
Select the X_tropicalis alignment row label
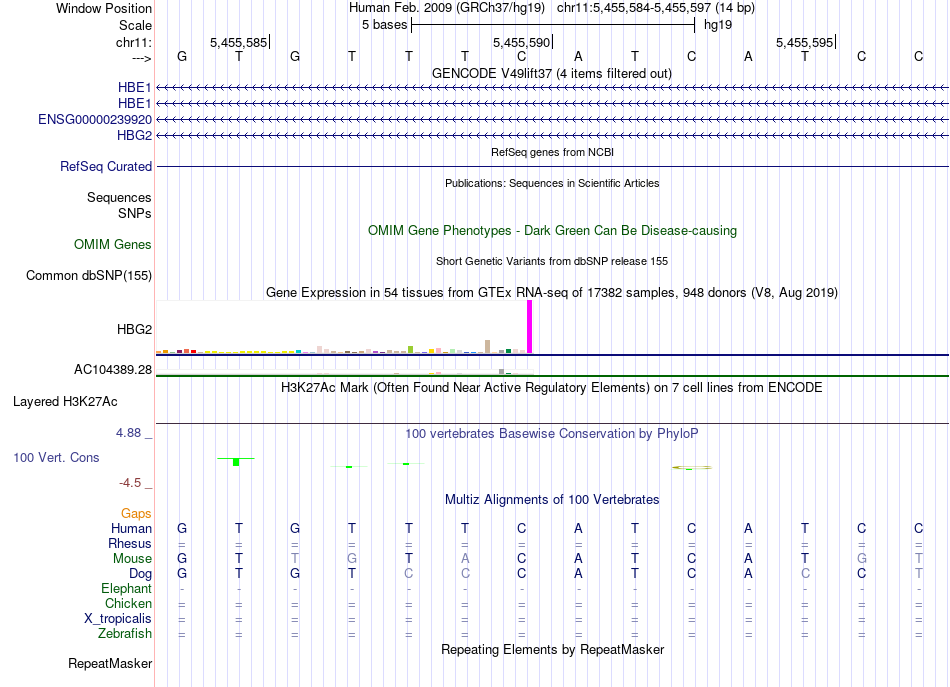coord(118,619)
